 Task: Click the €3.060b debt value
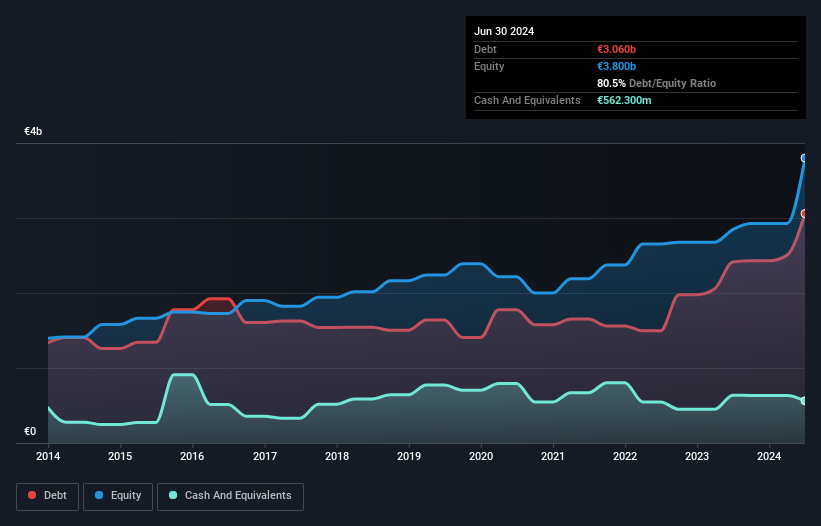pyautogui.click(x=616, y=49)
